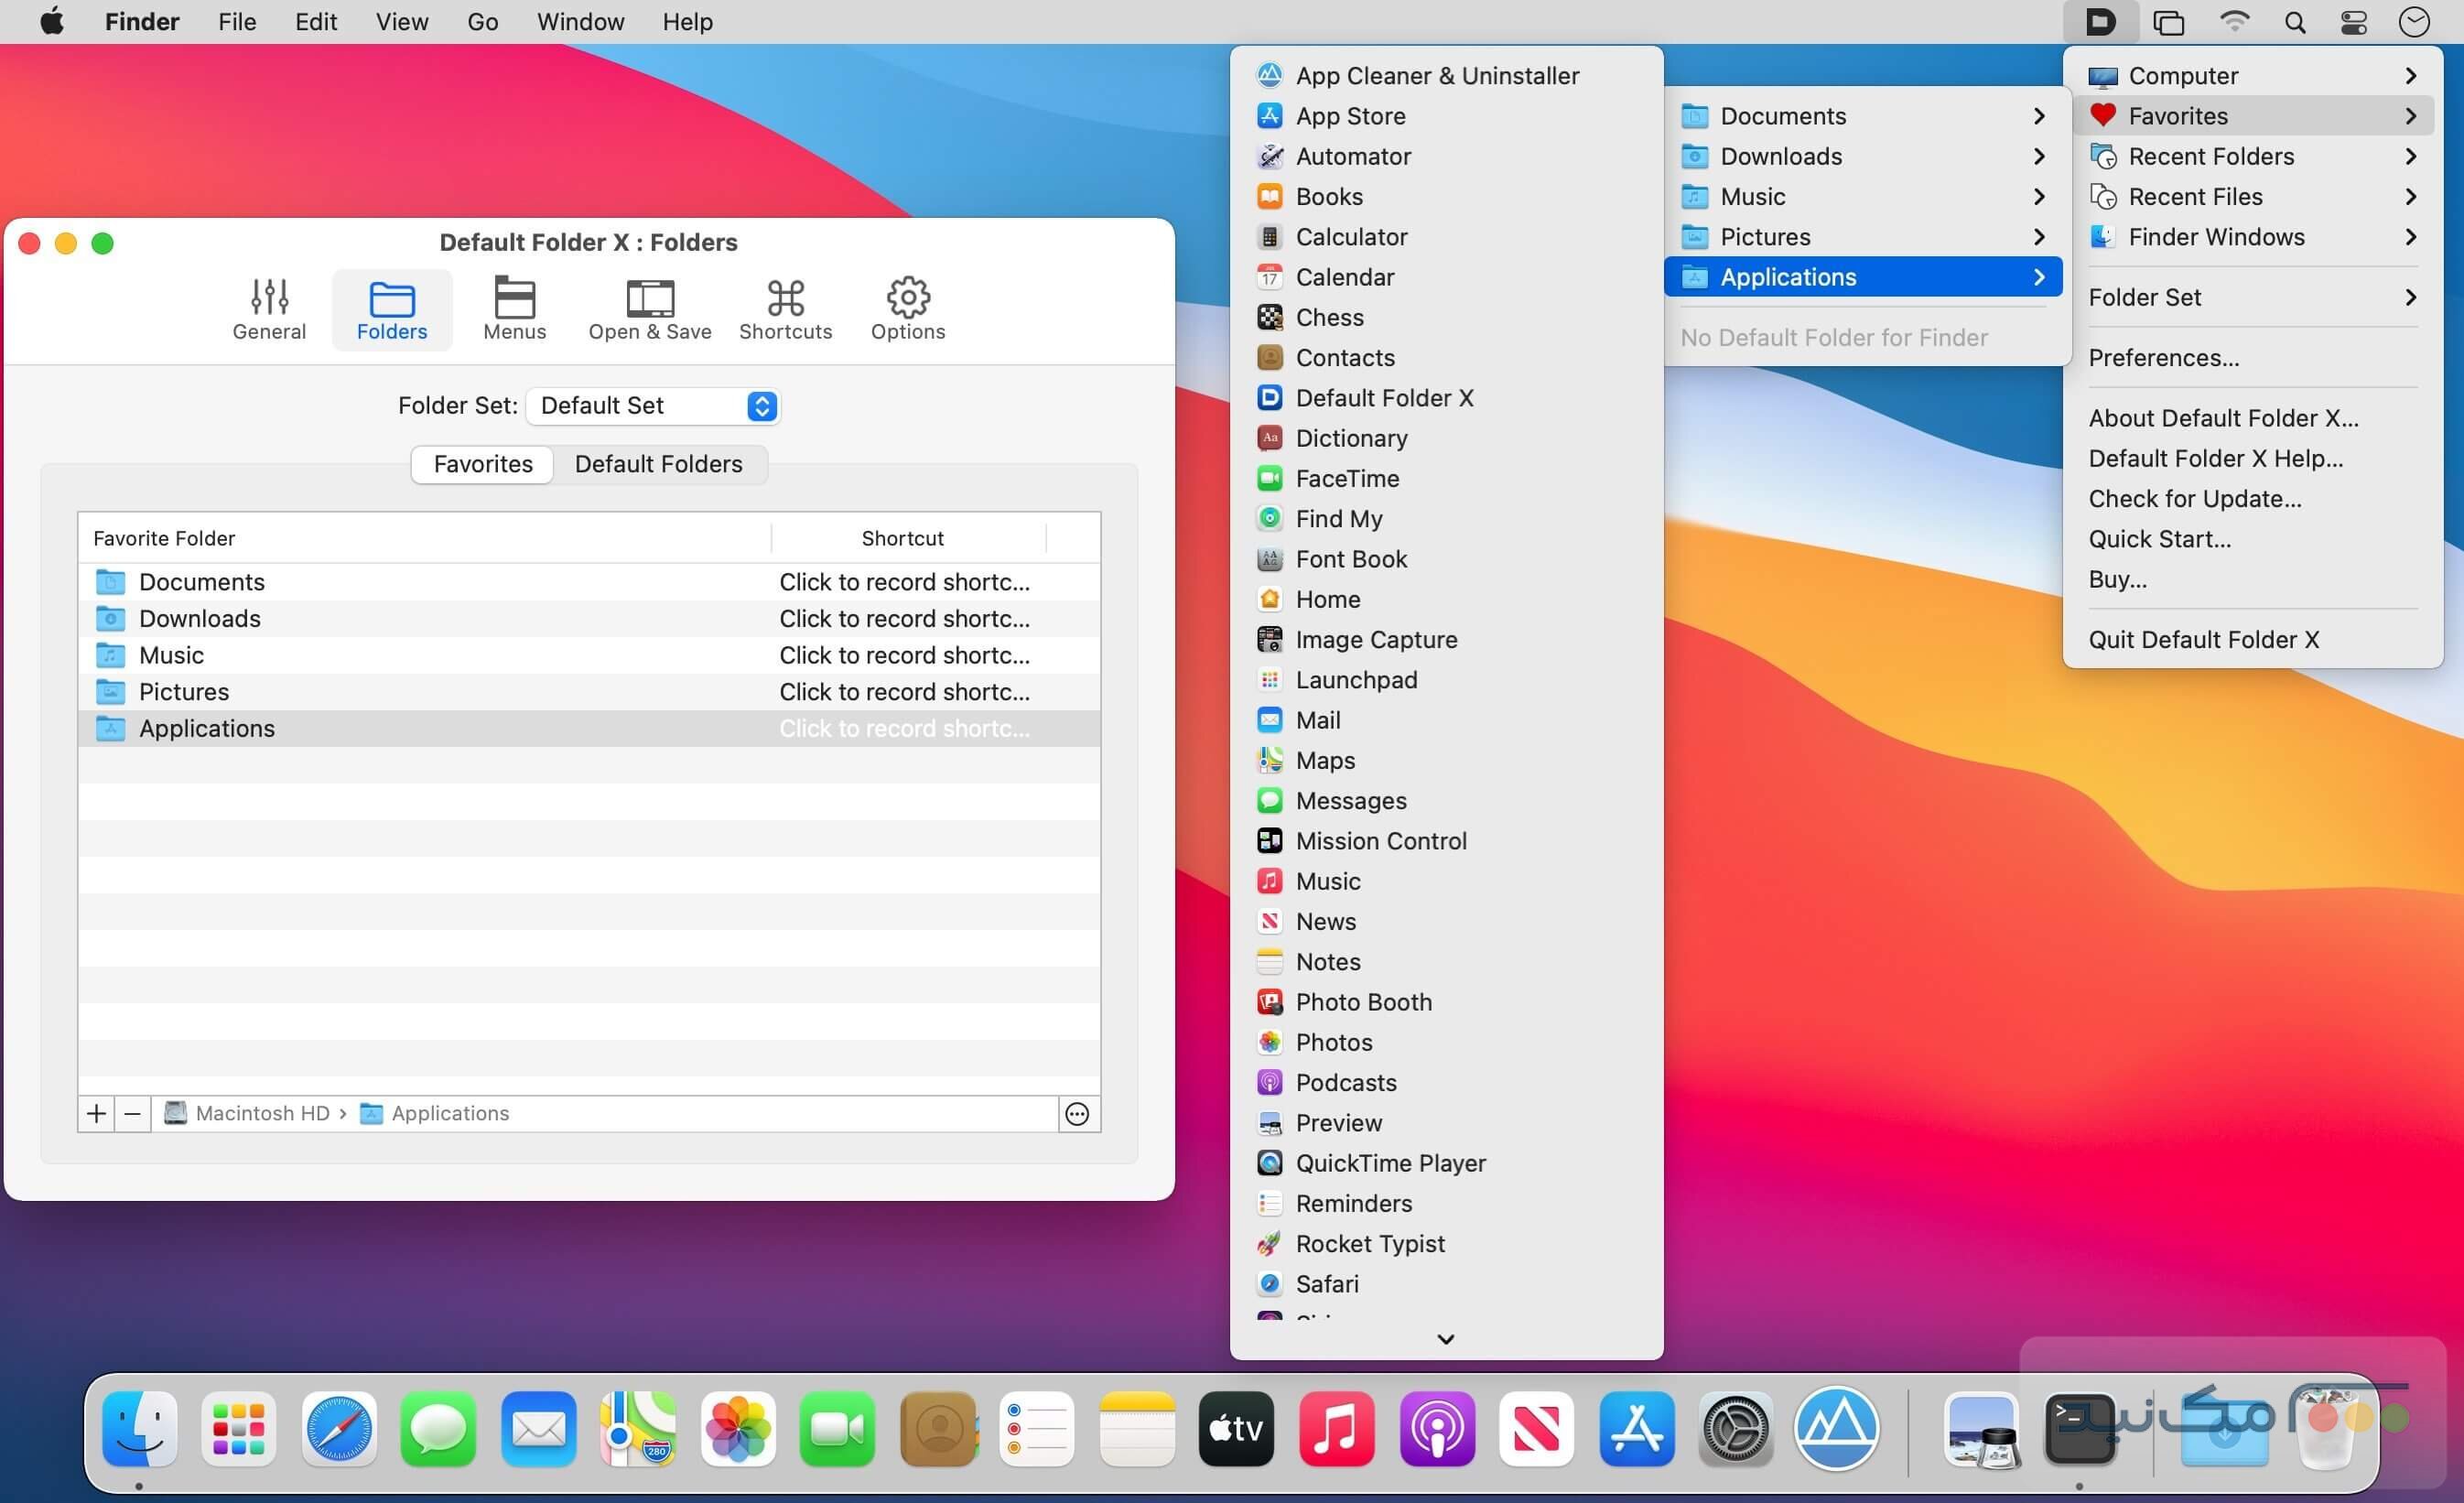
Task: Click Check for Update
Action: (2195, 498)
